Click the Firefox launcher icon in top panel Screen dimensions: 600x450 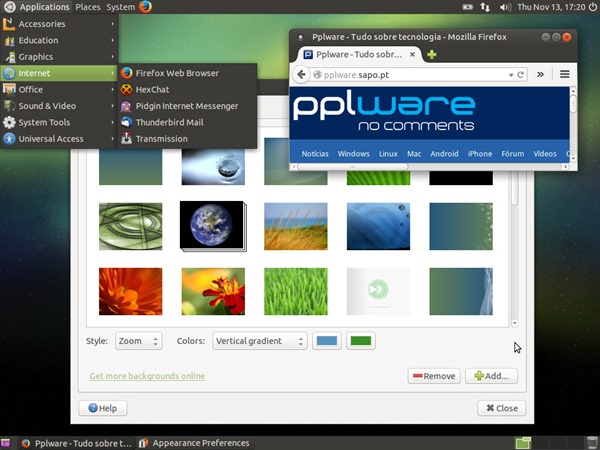(x=145, y=7)
